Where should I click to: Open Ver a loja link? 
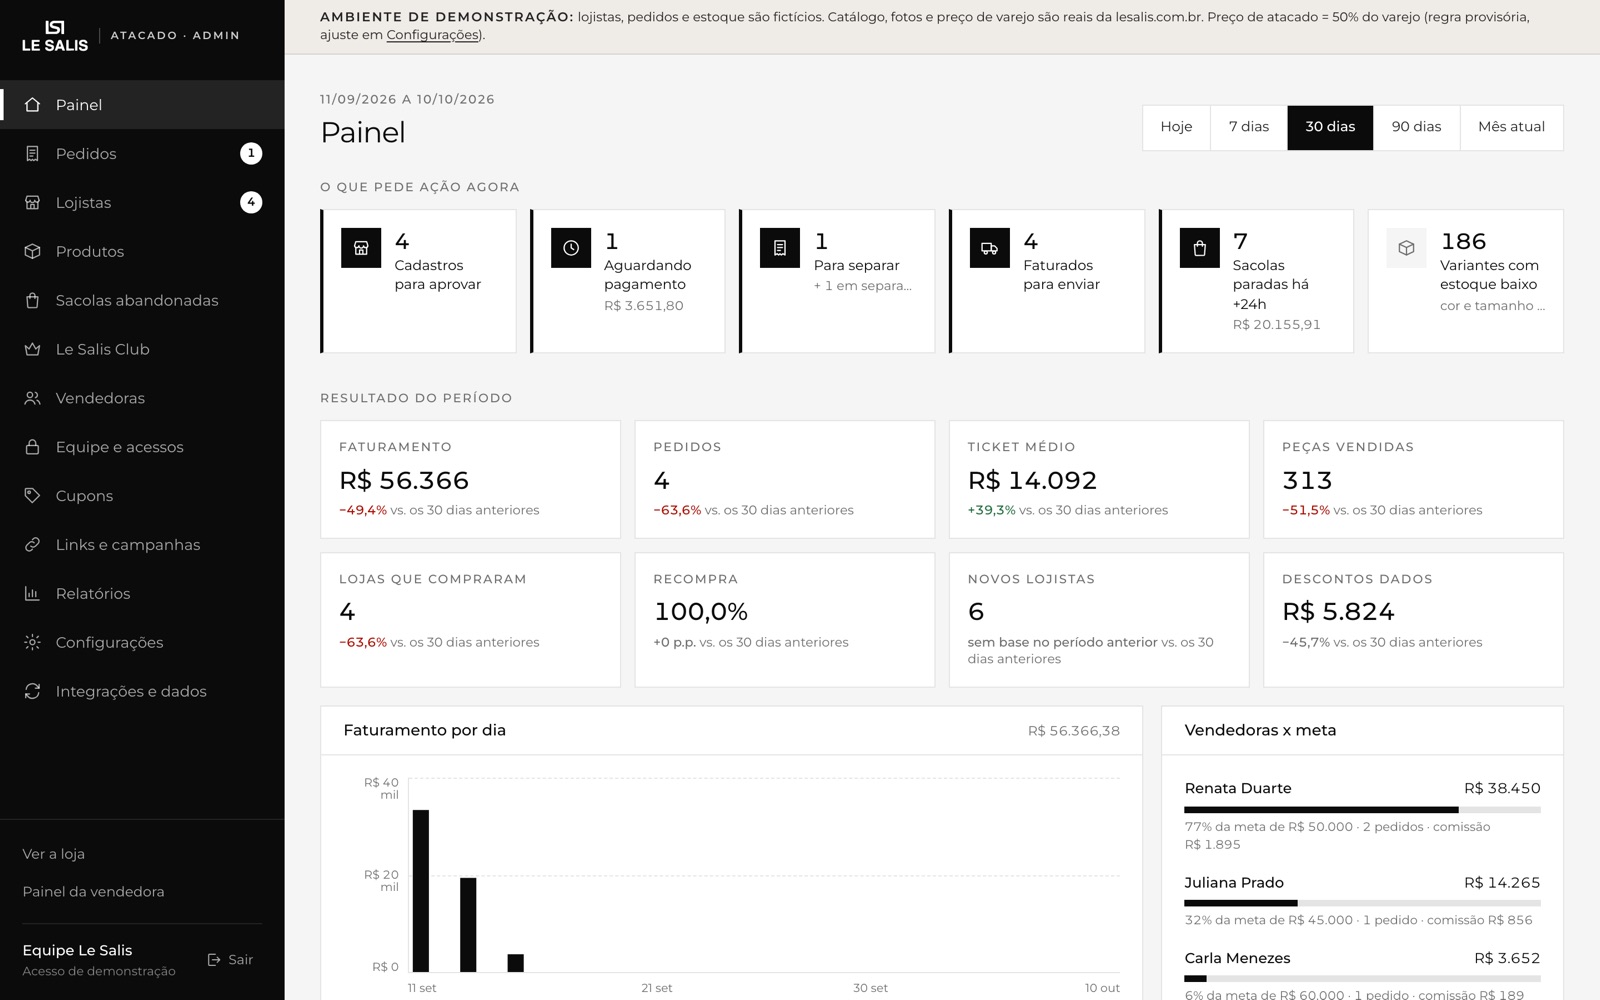click(x=54, y=854)
